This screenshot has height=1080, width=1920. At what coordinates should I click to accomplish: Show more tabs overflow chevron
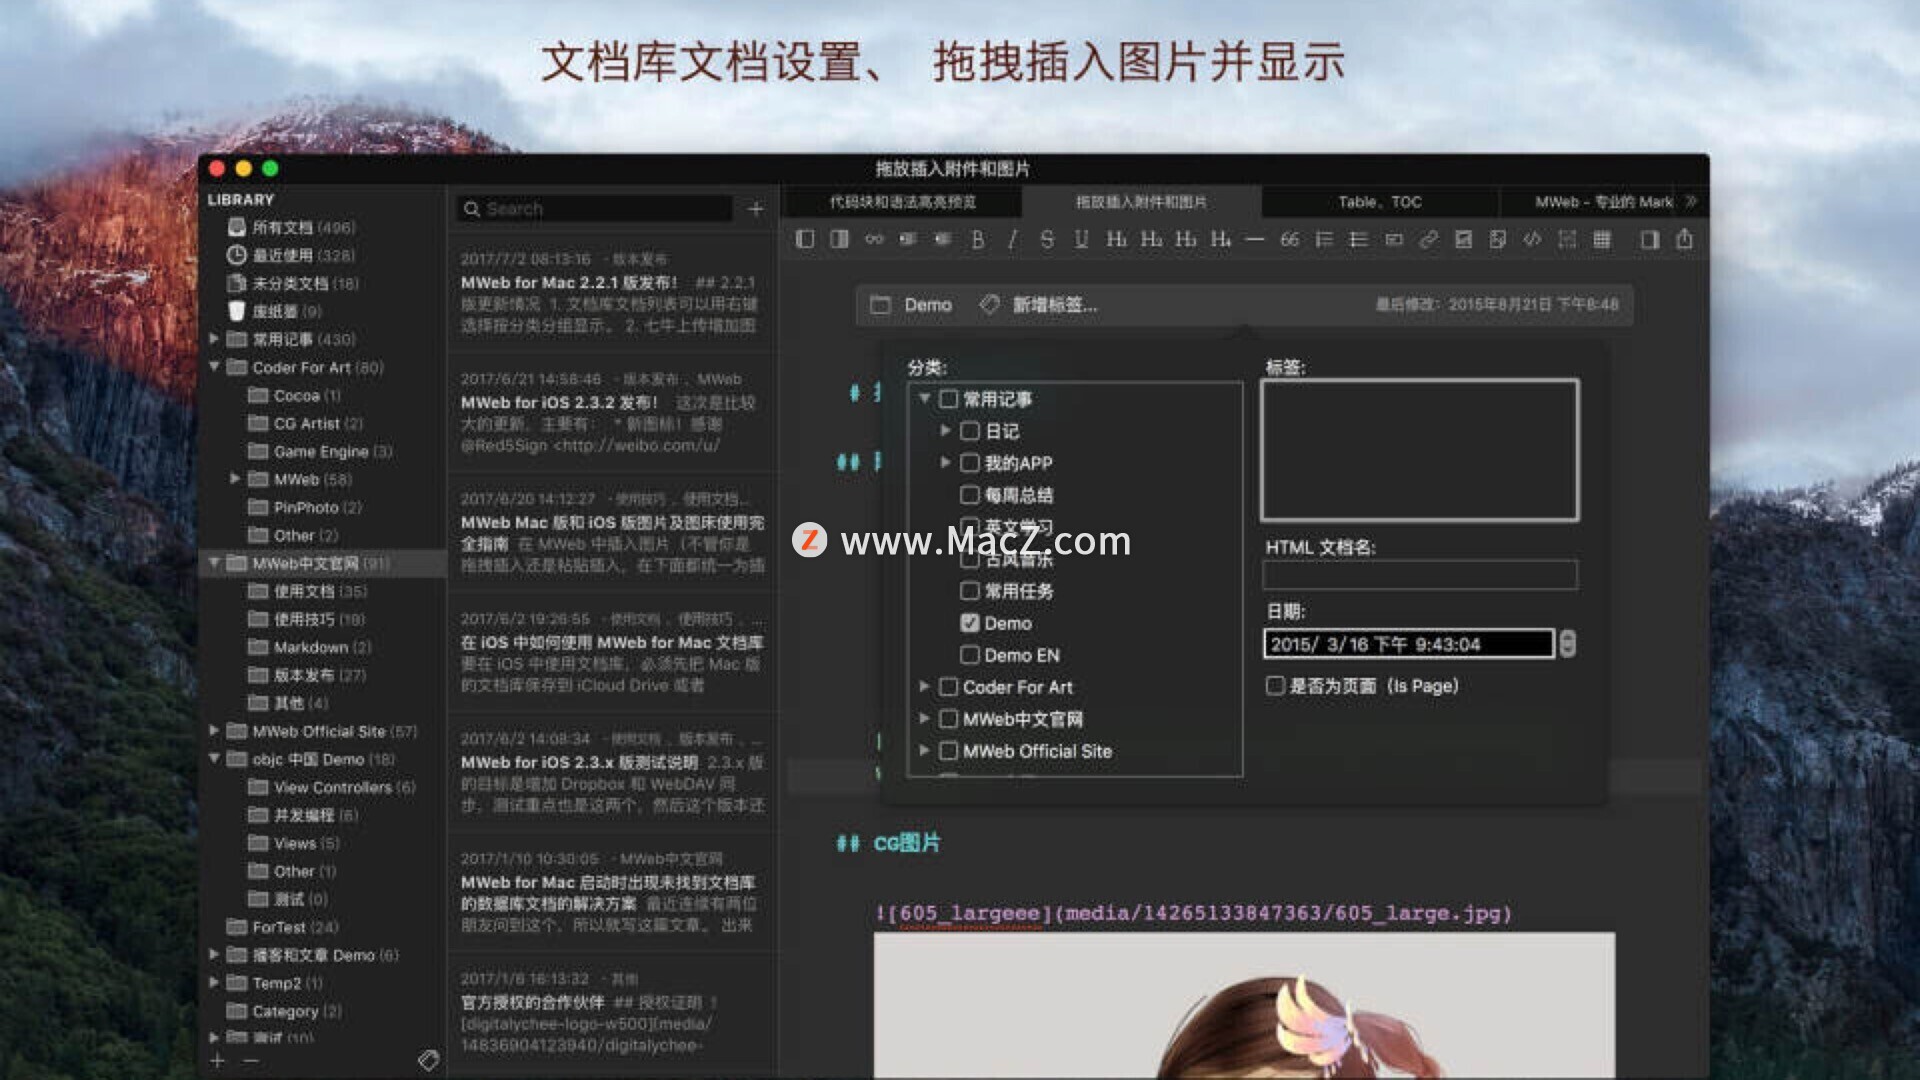pos(1691,201)
